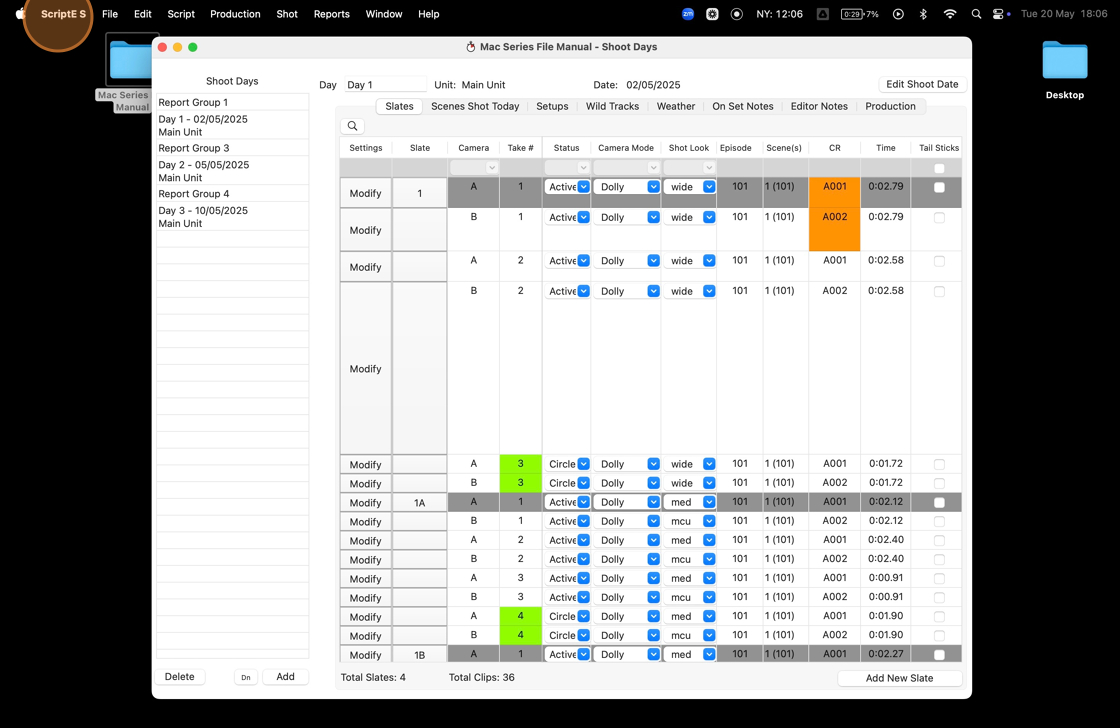Click the play circle icon in menu bar
Image resolution: width=1120 pixels, height=728 pixels.
(x=898, y=14)
